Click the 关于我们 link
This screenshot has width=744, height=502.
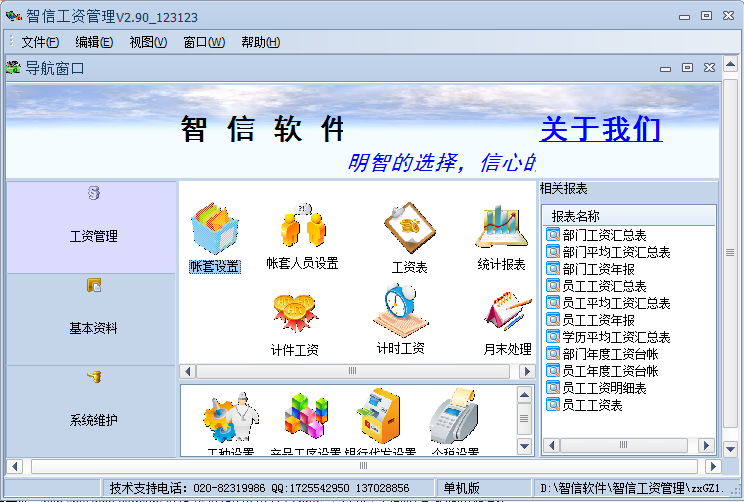point(600,129)
